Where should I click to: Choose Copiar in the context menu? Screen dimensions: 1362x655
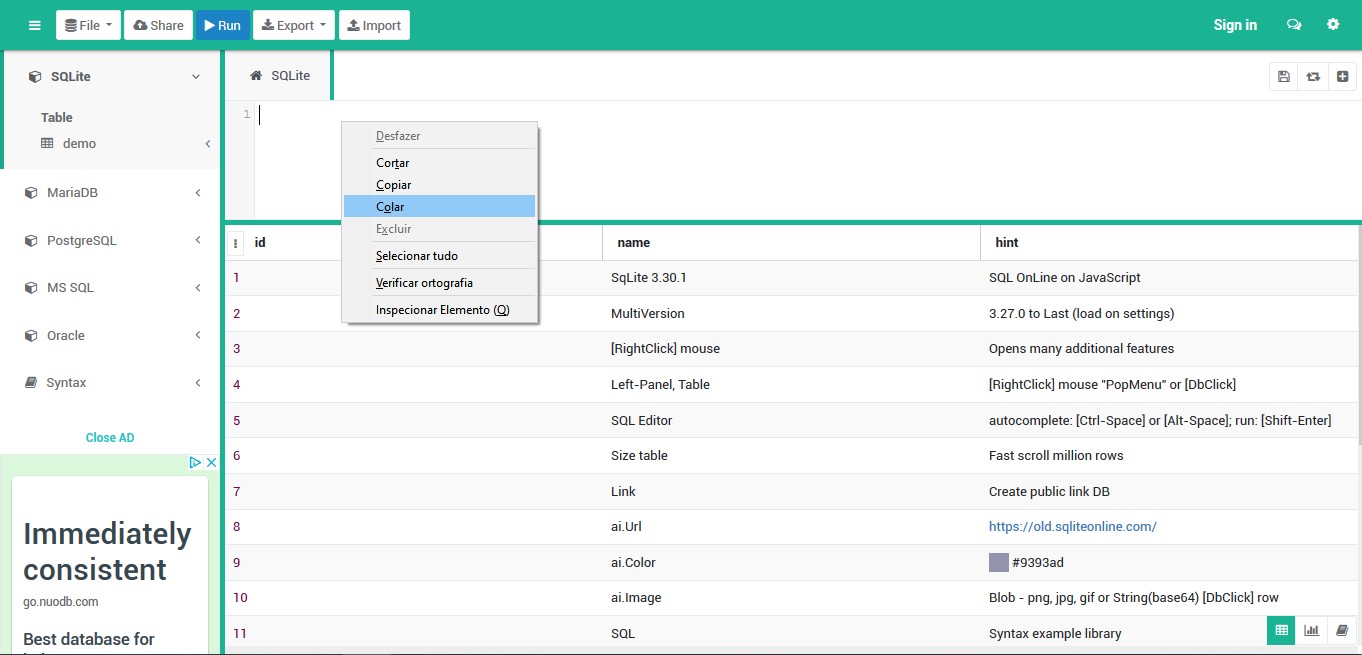[439, 185]
